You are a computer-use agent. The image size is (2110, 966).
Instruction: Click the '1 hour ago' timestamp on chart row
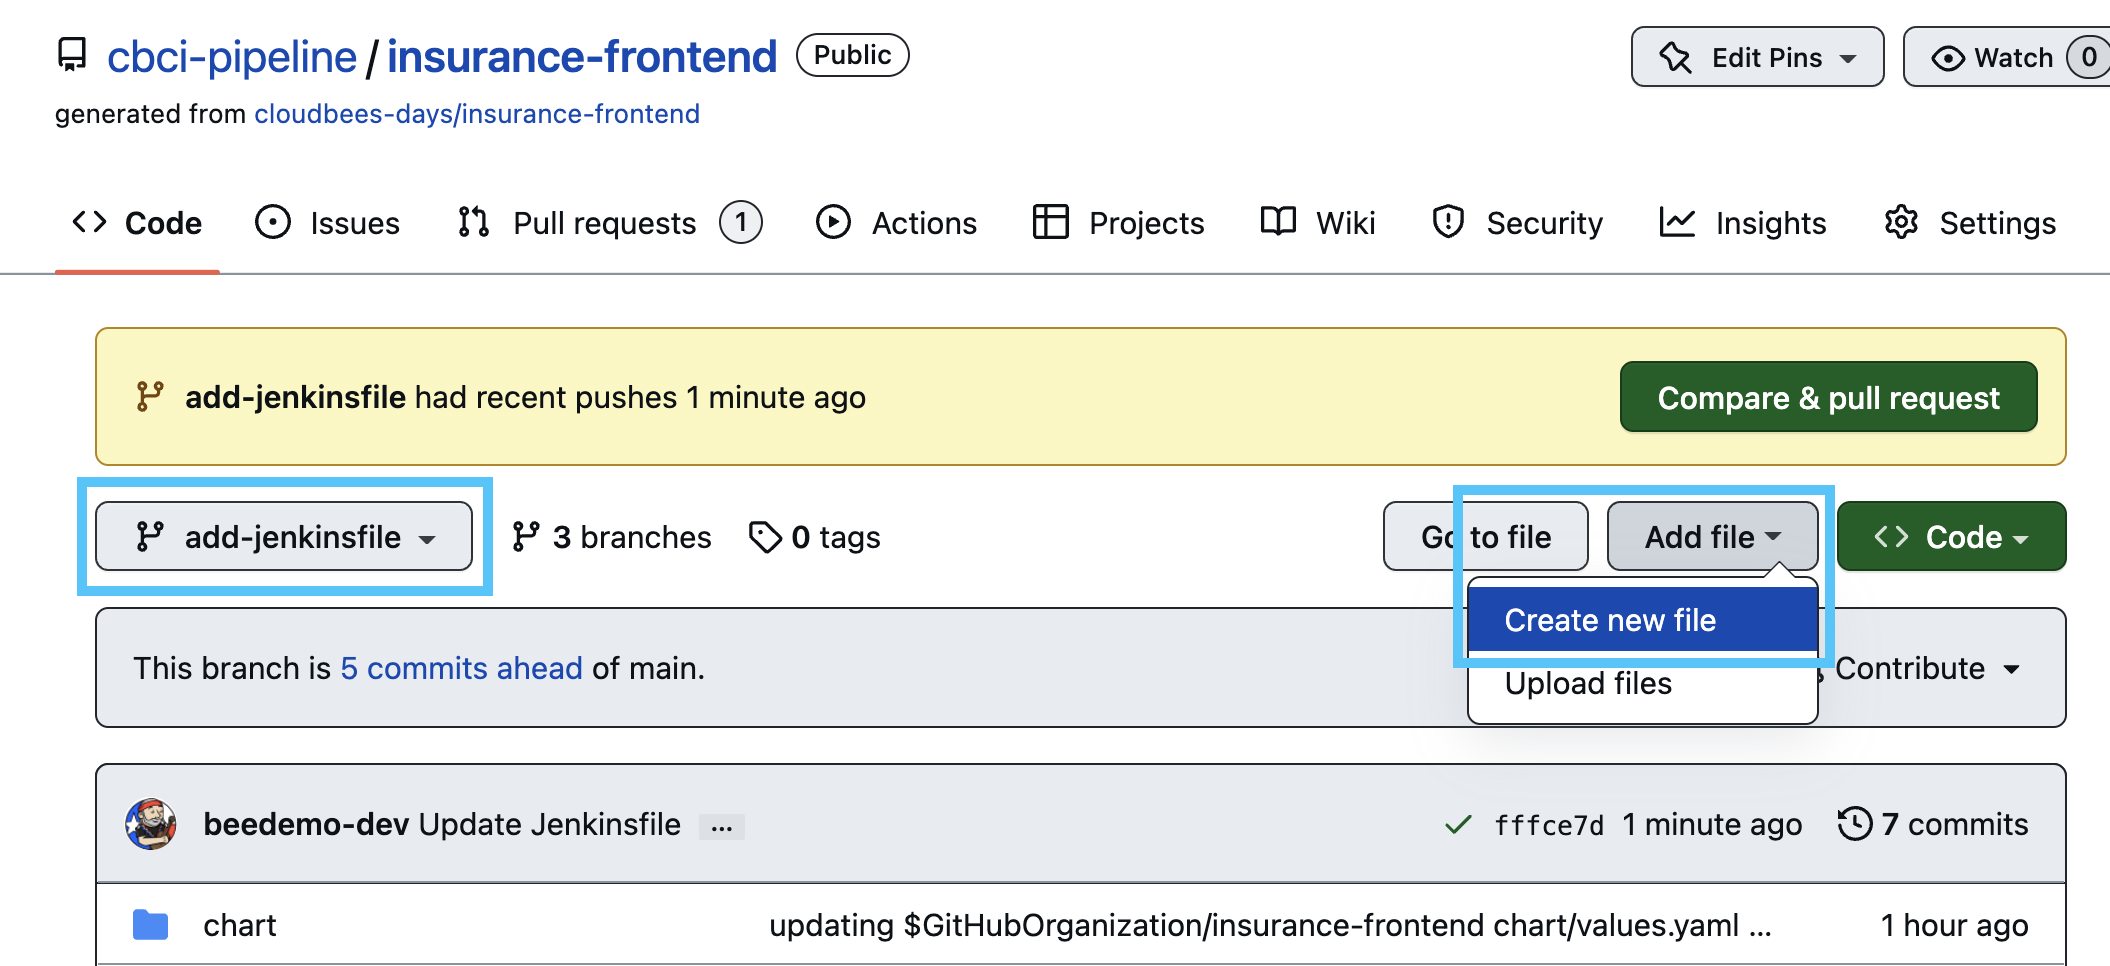(1954, 925)
